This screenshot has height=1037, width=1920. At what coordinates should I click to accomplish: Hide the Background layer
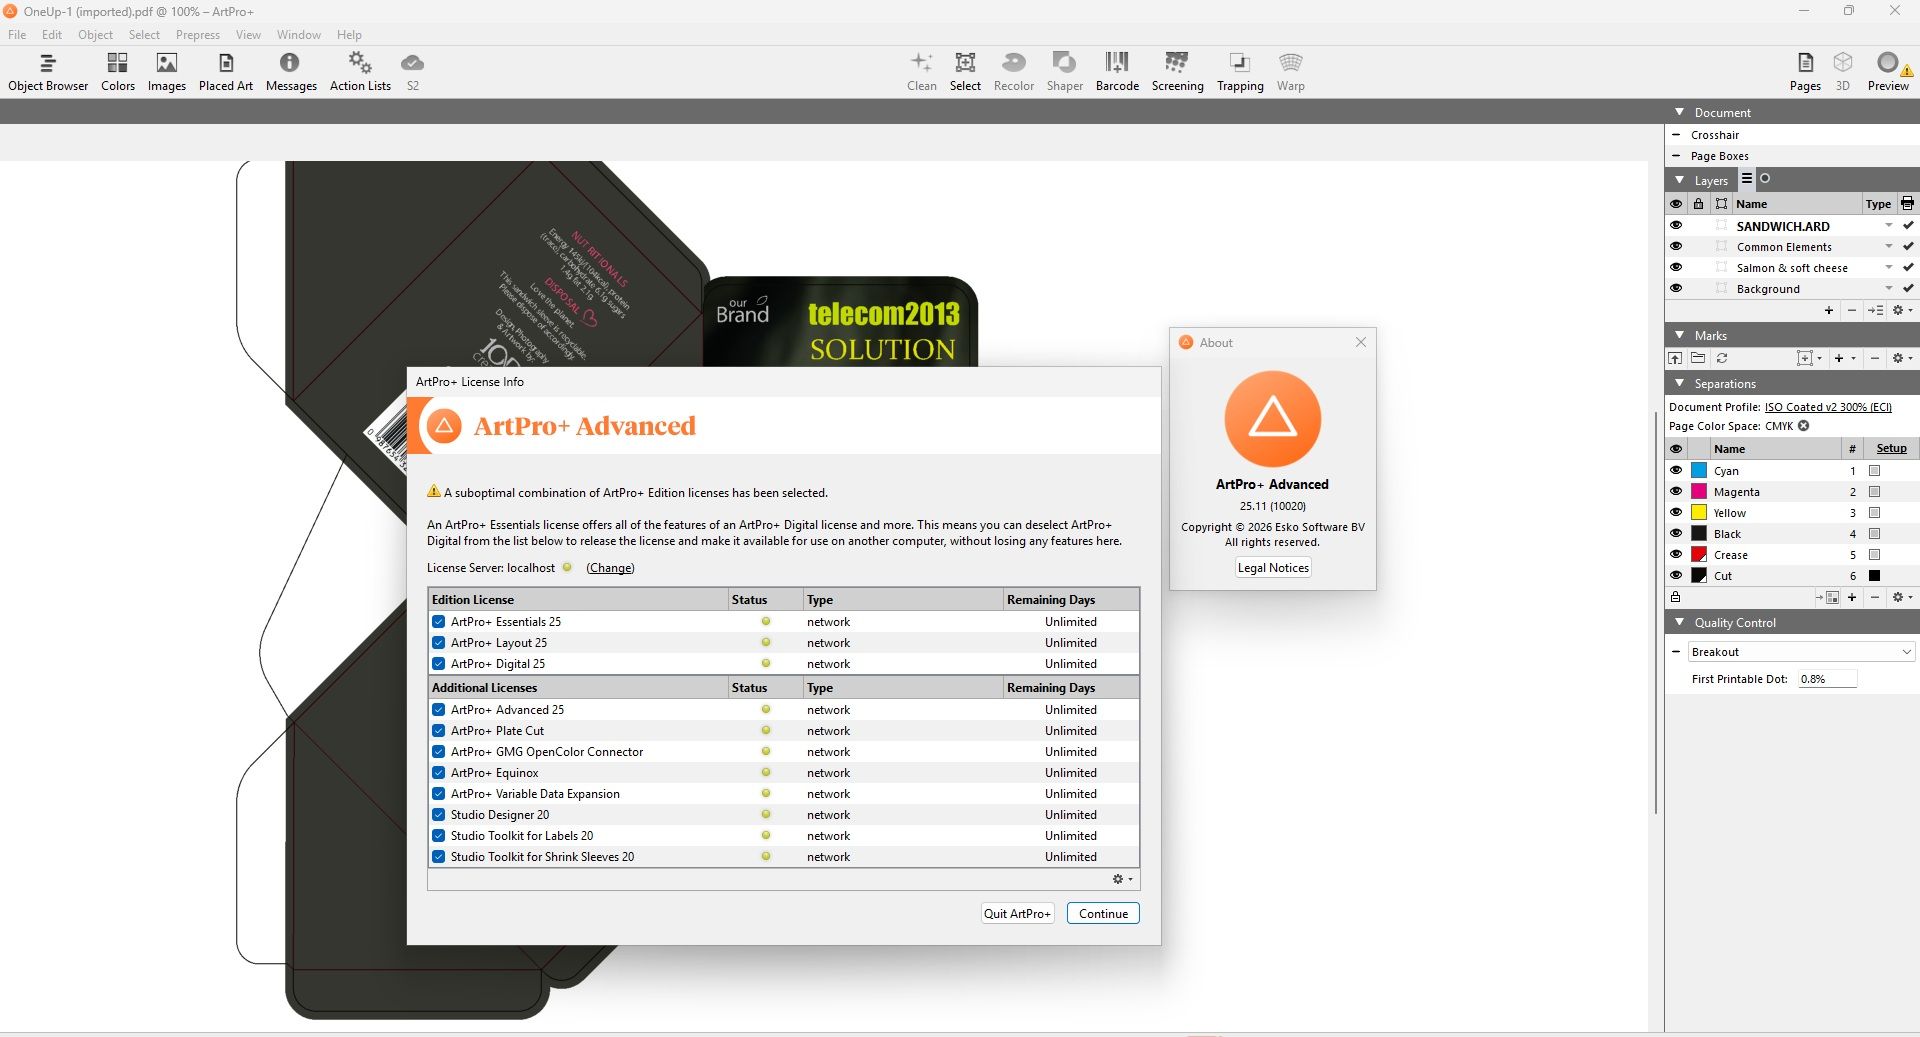[1676, 289]
